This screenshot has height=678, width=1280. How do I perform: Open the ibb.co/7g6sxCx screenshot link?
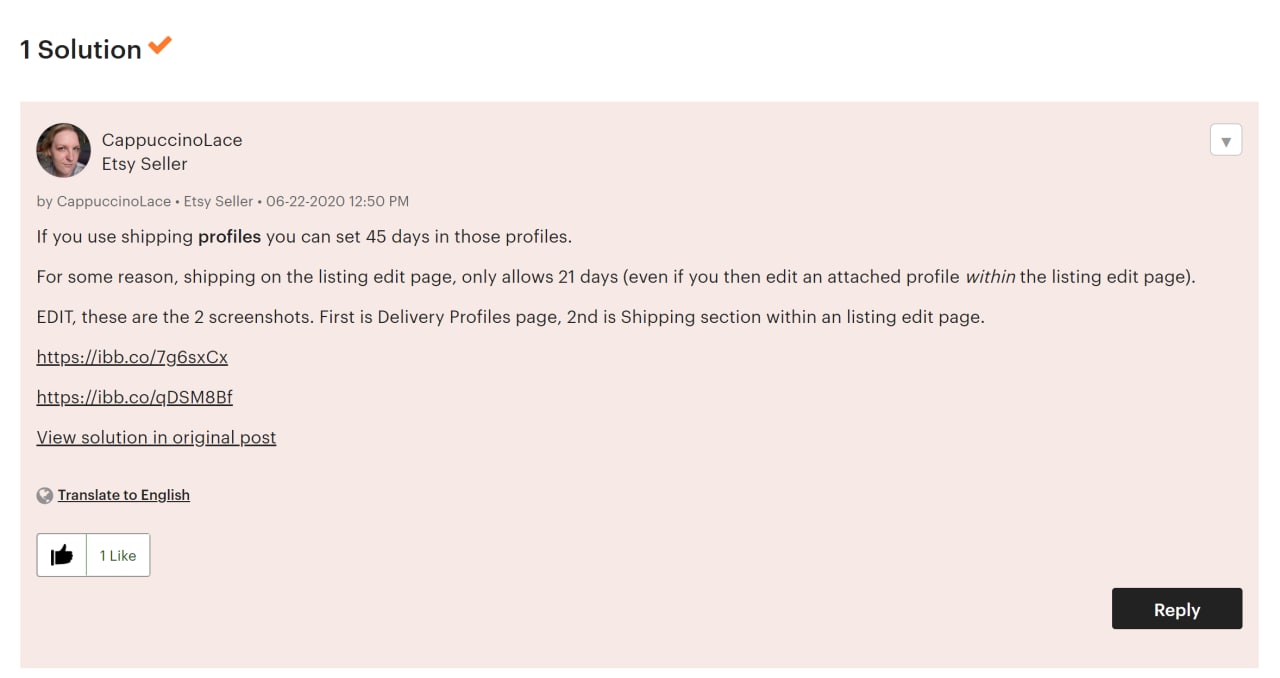click(132, 357)
